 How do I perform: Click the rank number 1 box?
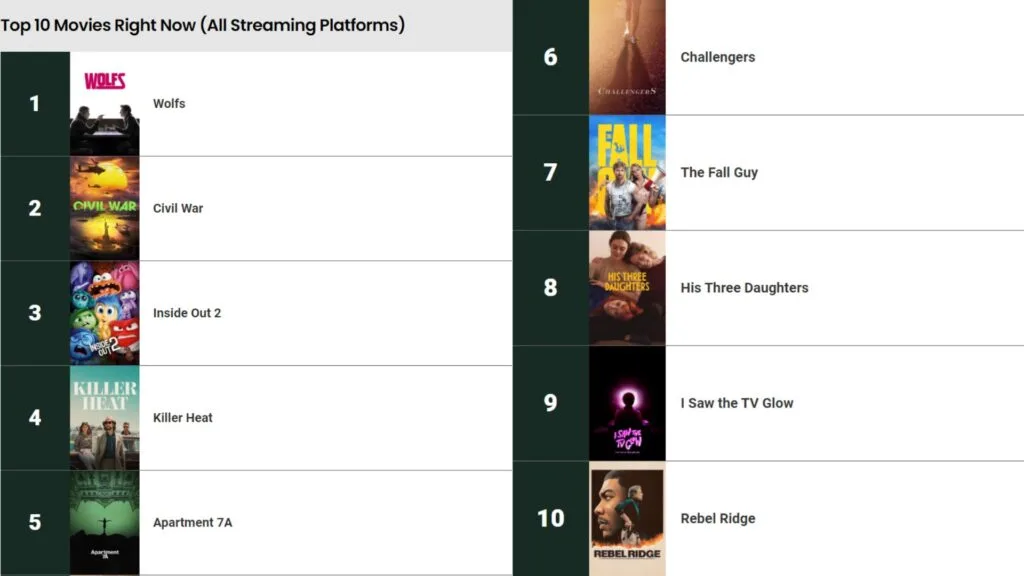pos(35,104)
